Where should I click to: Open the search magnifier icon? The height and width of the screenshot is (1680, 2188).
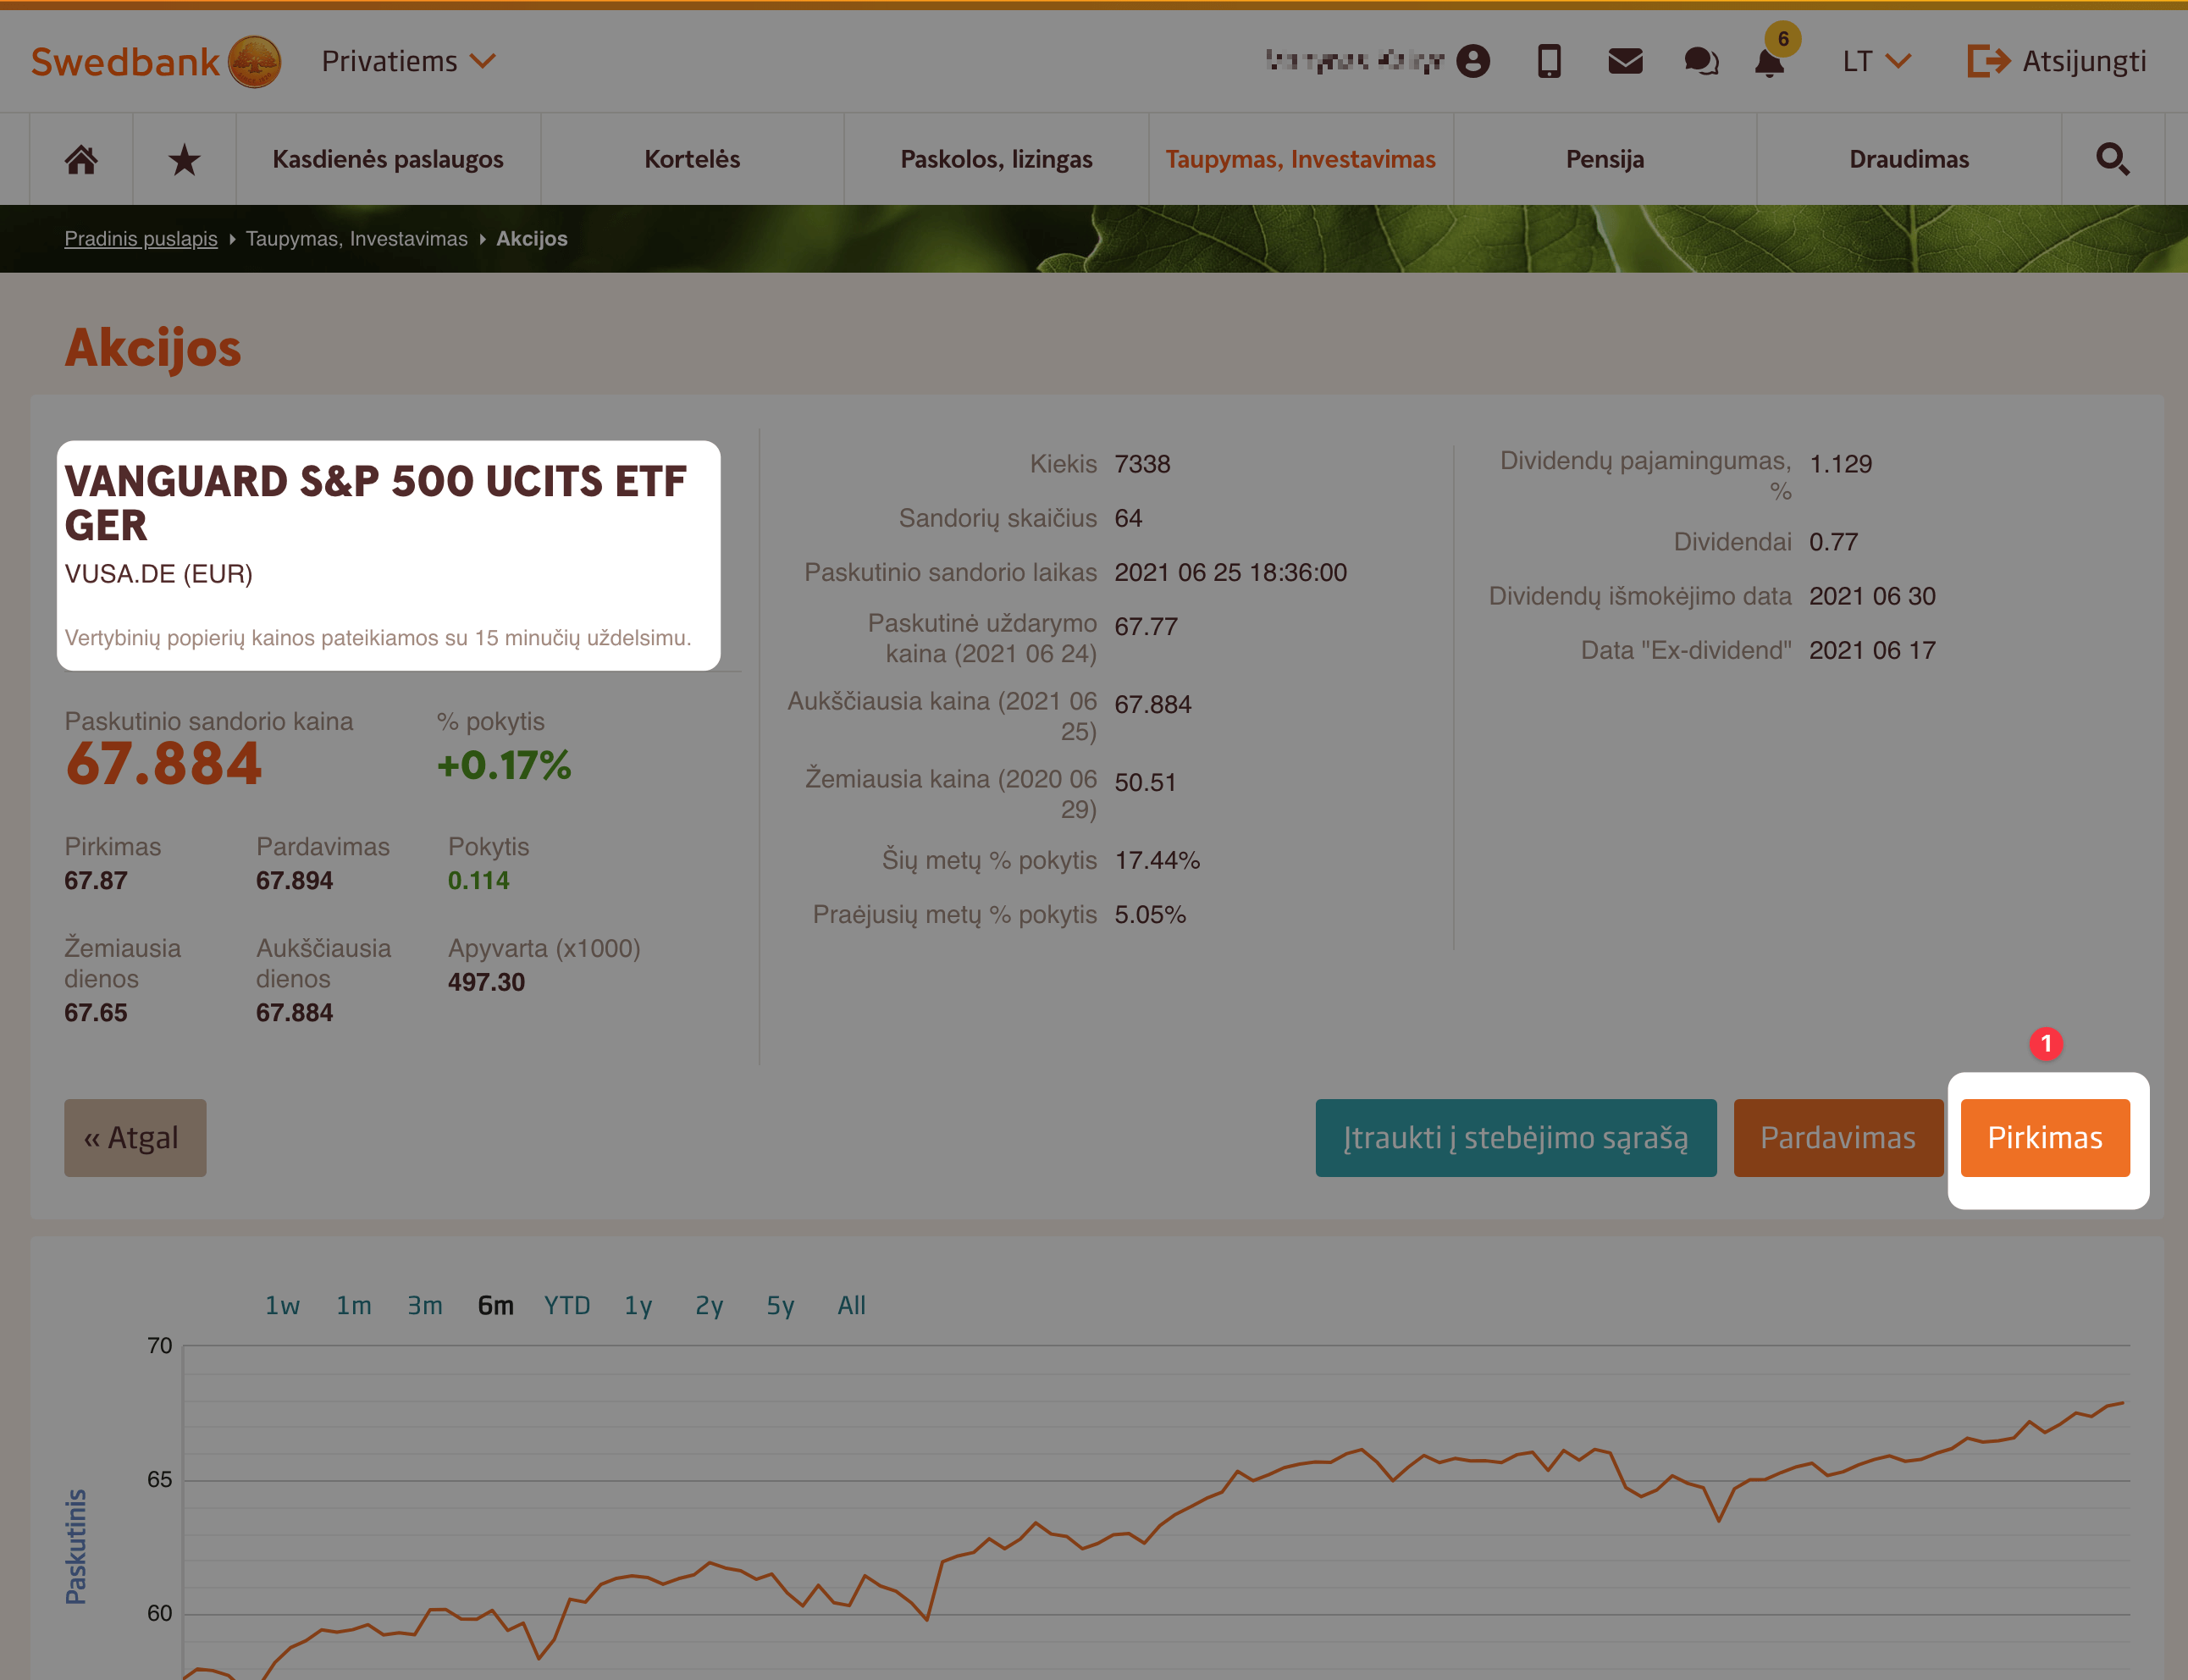click(2112, 159)
